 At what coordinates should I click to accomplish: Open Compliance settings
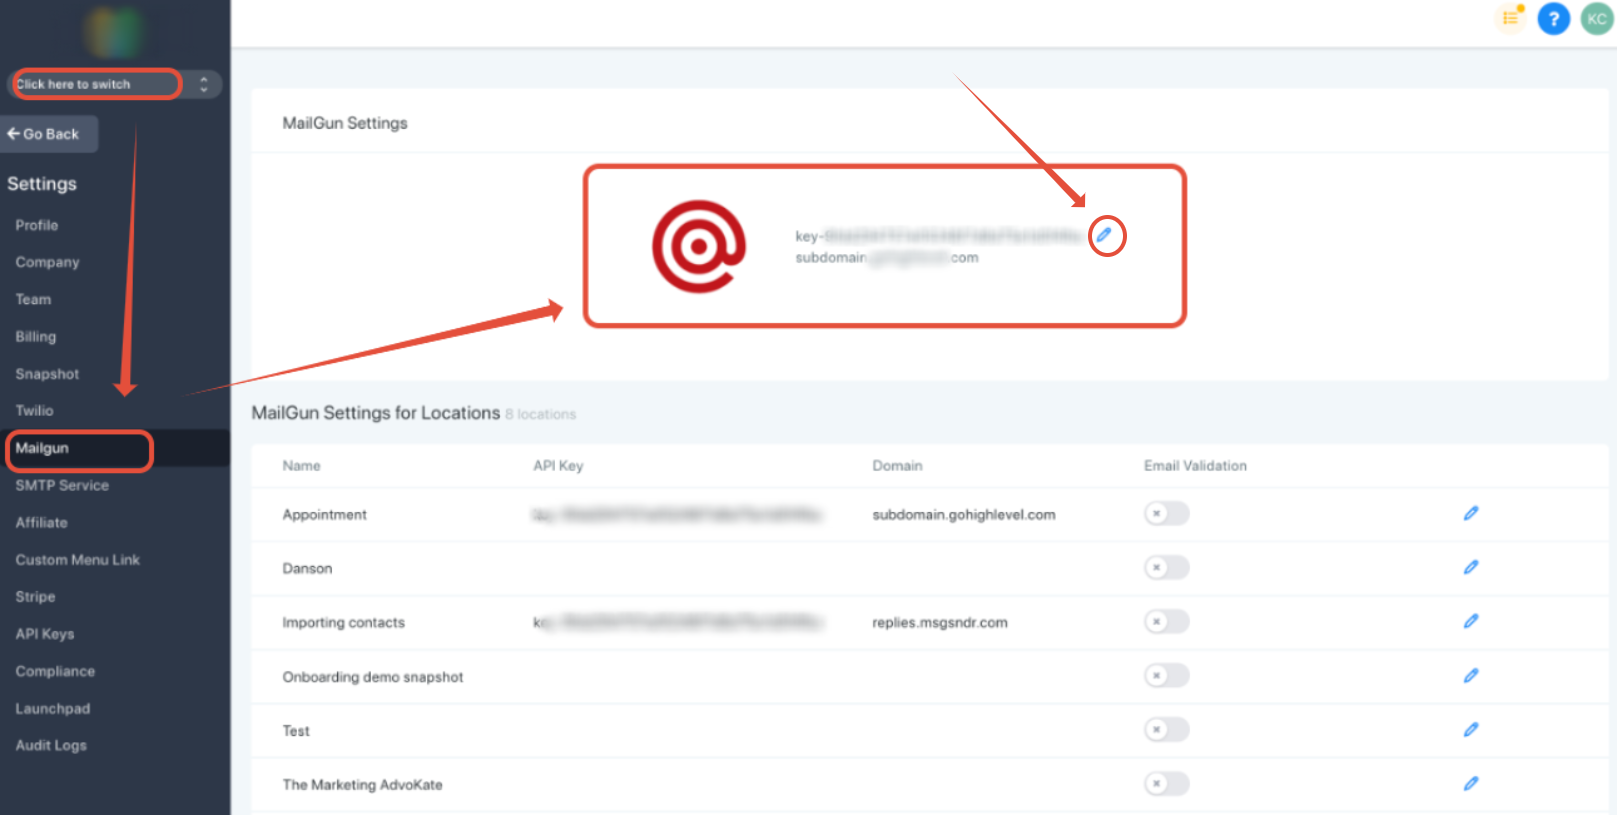click(55, 671)
